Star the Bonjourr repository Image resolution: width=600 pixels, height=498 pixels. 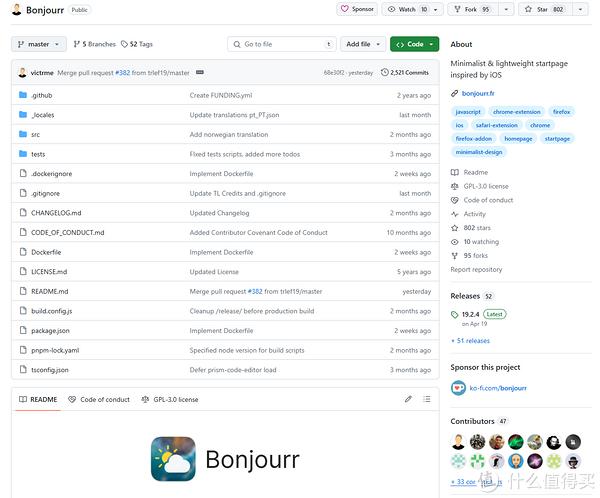pos(545,9)
